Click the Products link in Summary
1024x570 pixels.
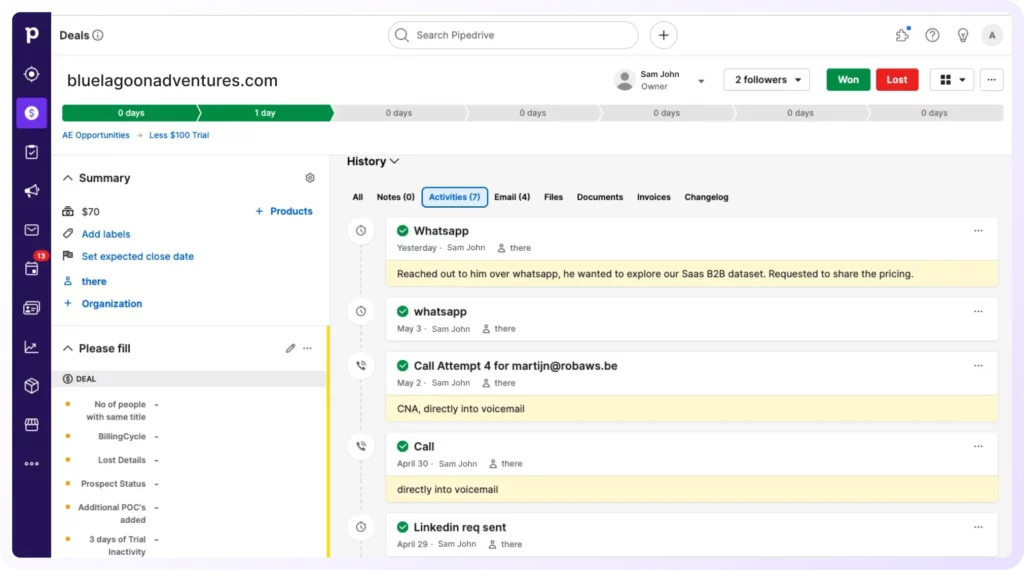284,211
